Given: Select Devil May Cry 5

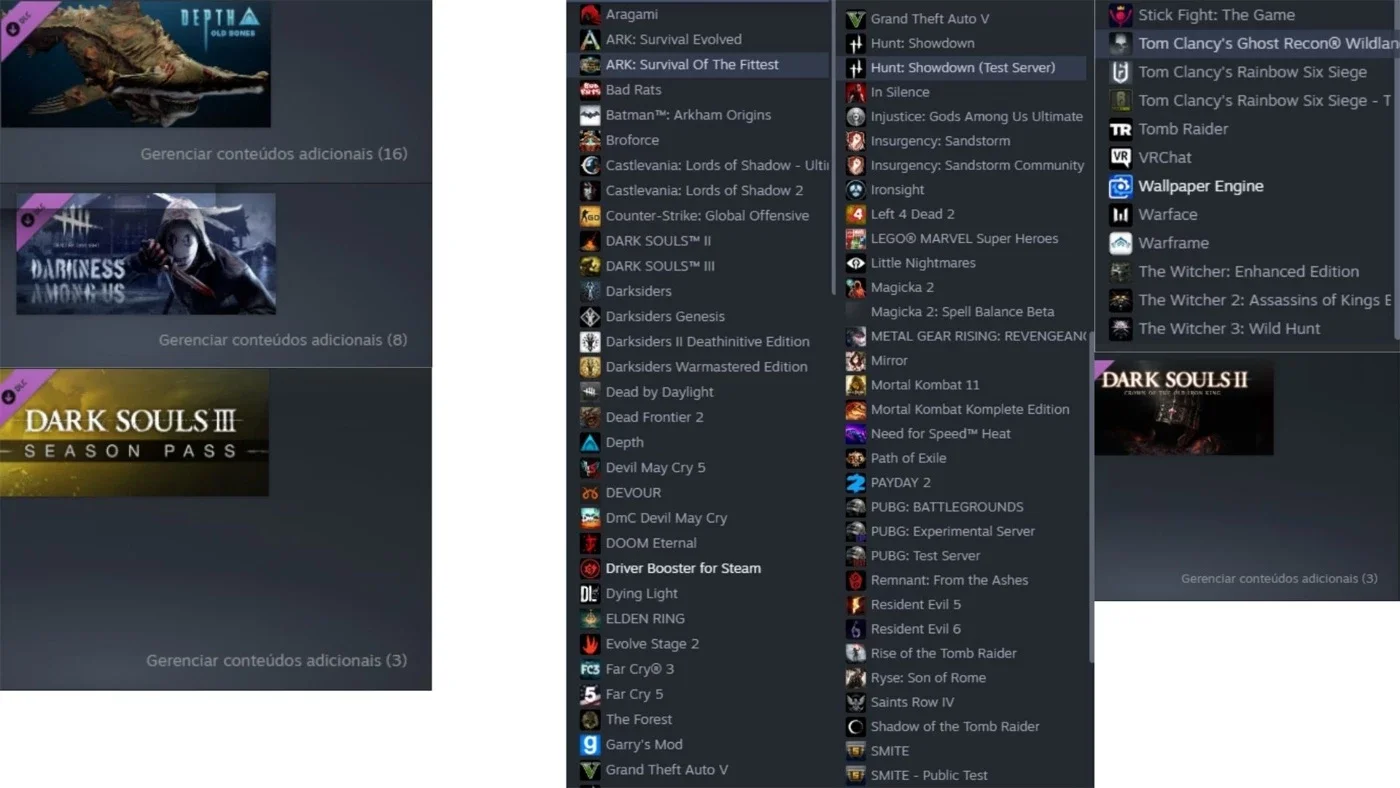Looking at the screenshot, I should [x=655, y=468].
